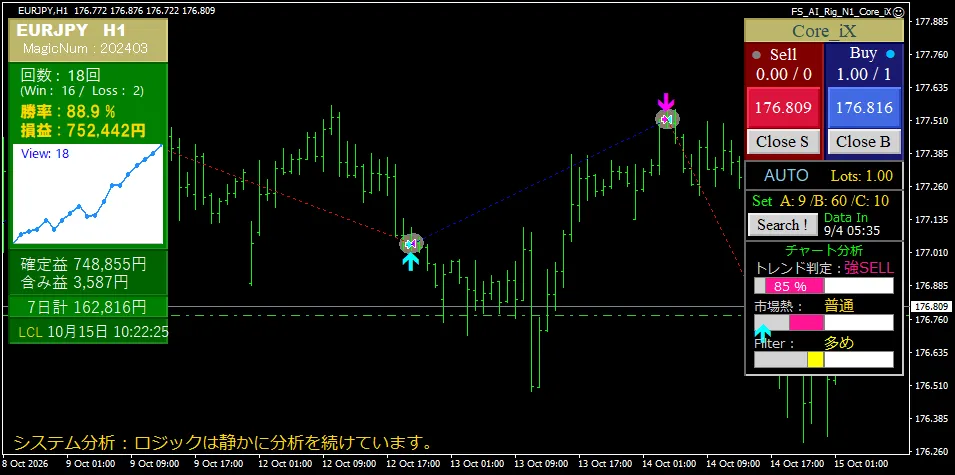This screenshot has width=955, height=475.
Task: Click the 強SELL trend judgment label
Action: click(x=869, y=268)
